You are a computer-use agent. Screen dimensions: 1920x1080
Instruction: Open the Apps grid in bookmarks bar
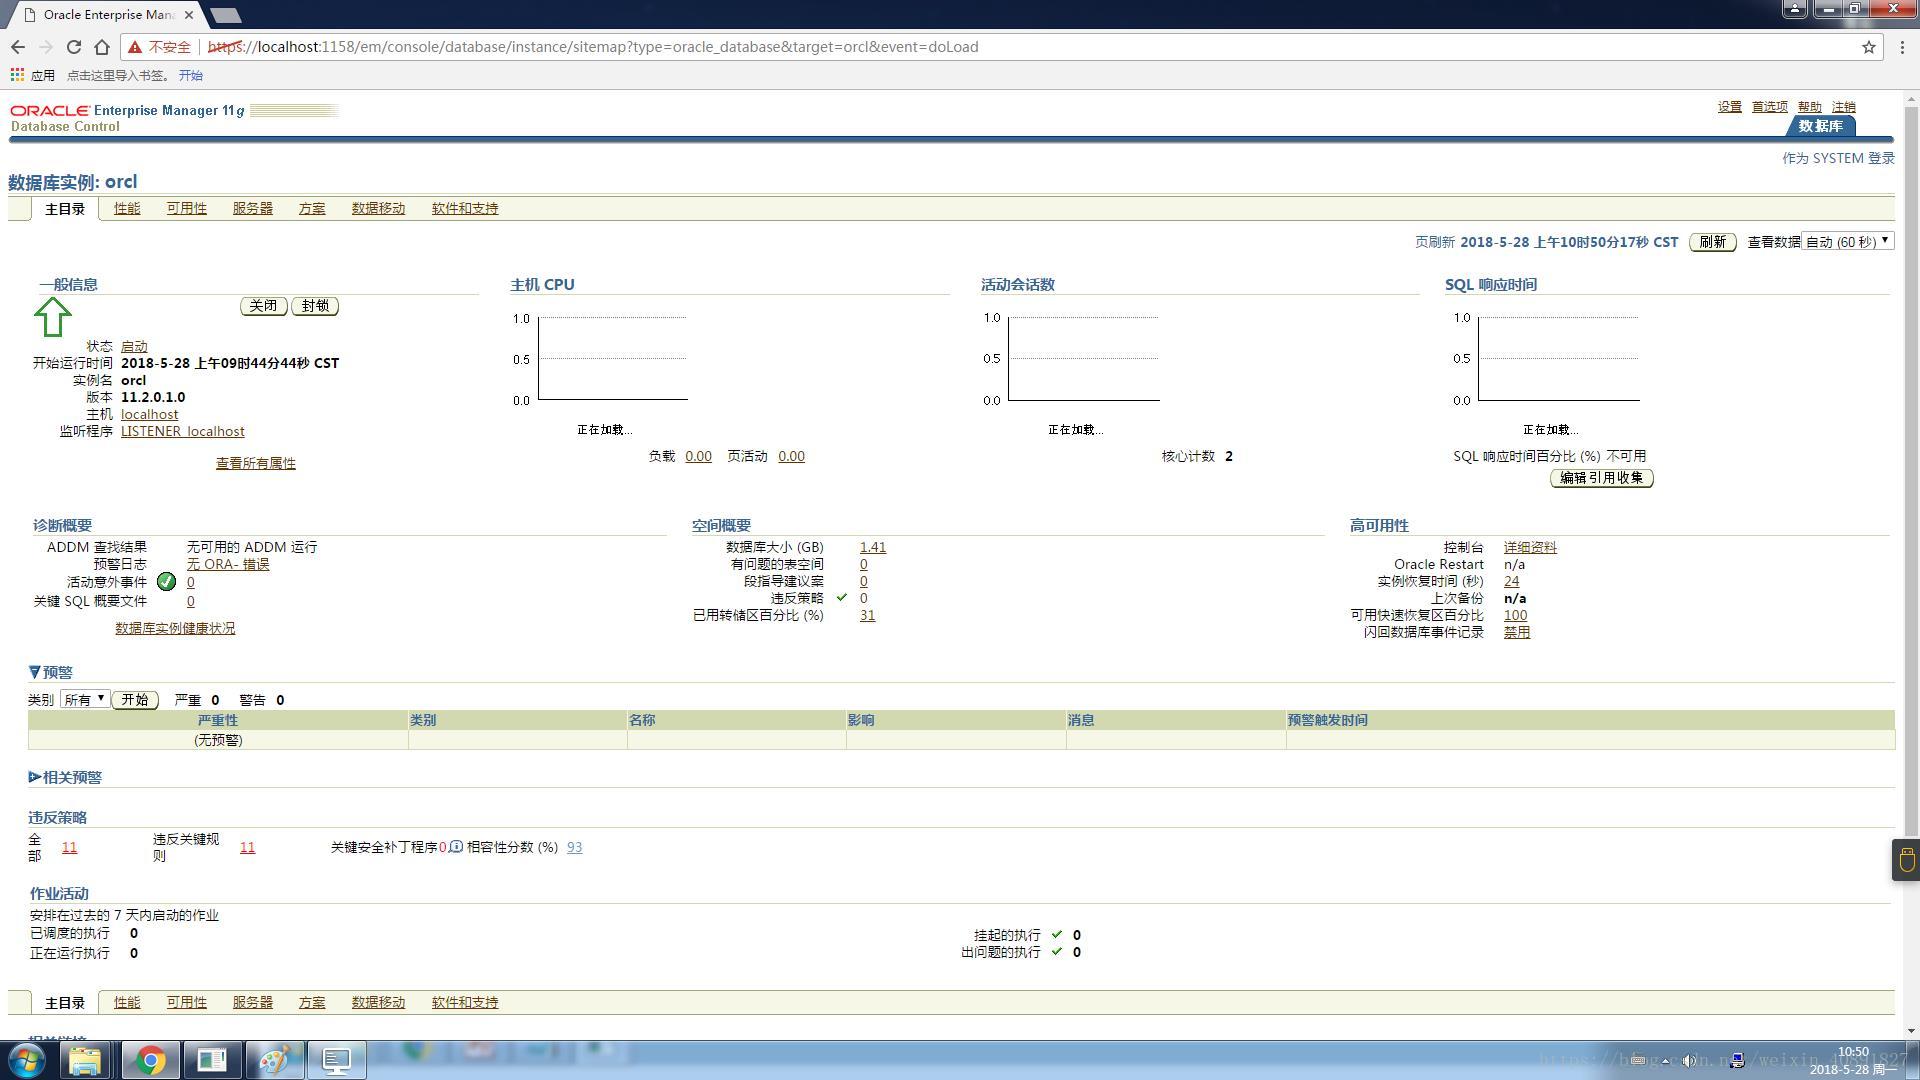(17, 75)
